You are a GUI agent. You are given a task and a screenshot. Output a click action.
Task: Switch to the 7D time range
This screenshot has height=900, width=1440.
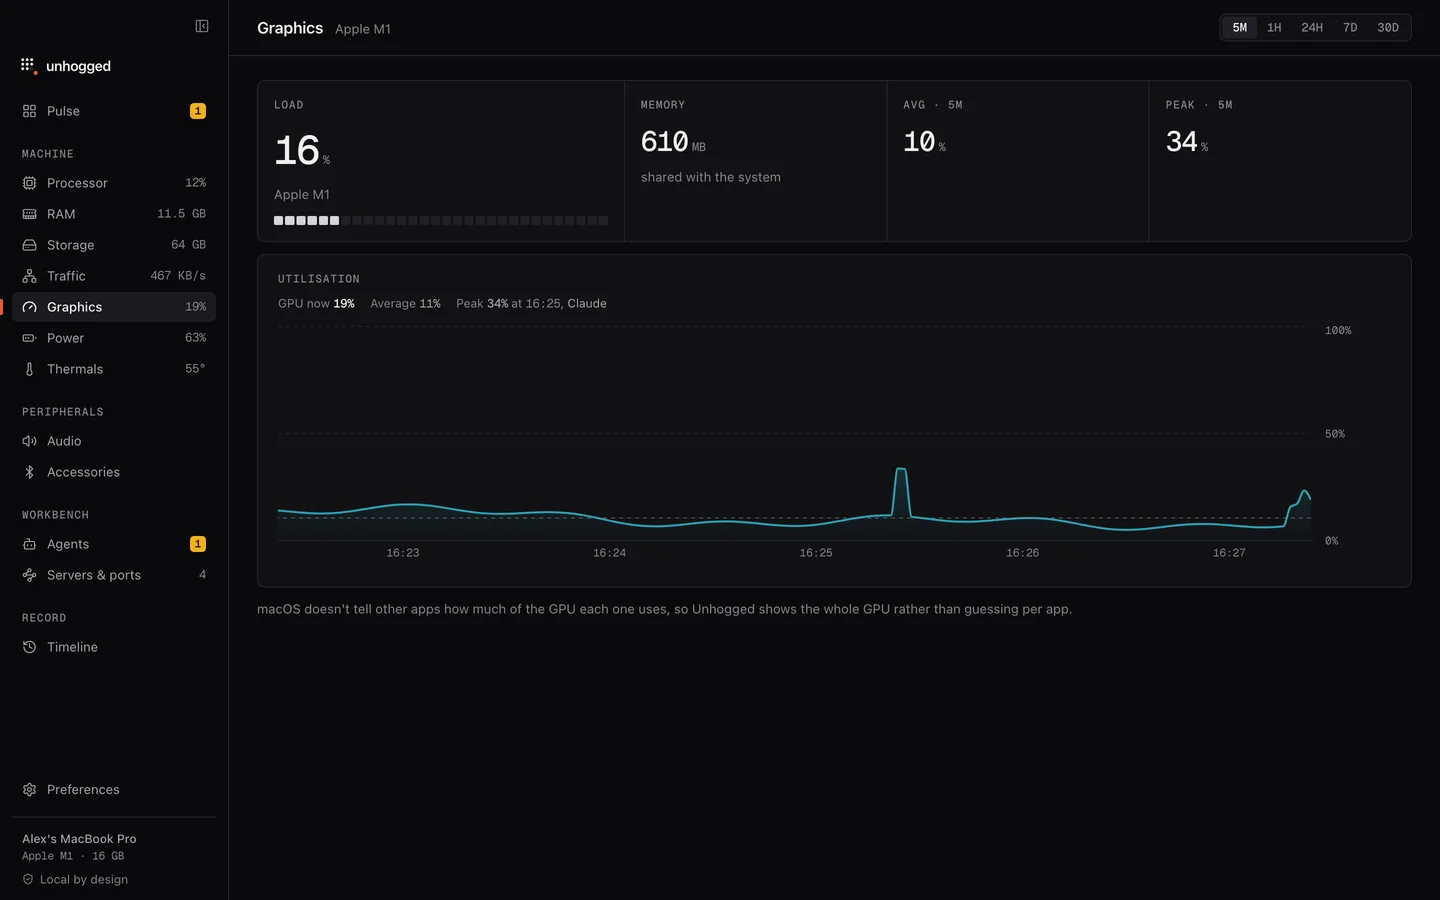tap(1350, 28)
